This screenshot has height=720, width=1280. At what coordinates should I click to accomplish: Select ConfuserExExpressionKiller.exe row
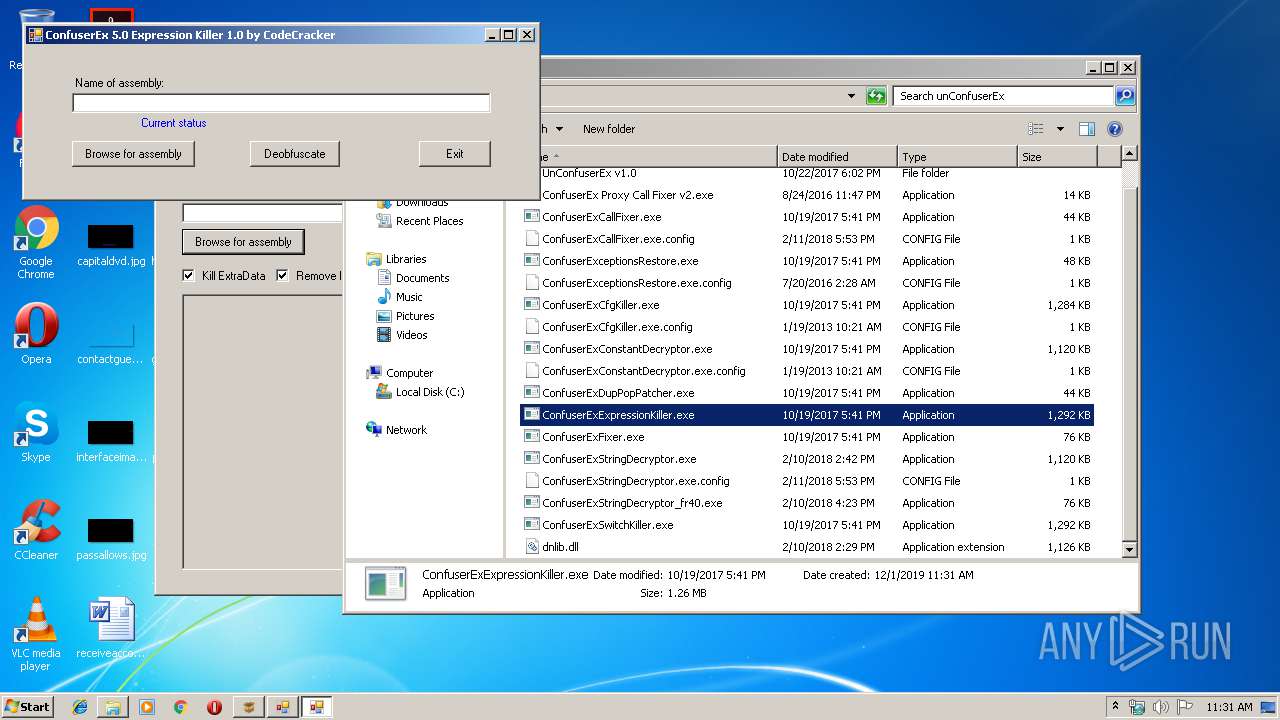point(807,415)
